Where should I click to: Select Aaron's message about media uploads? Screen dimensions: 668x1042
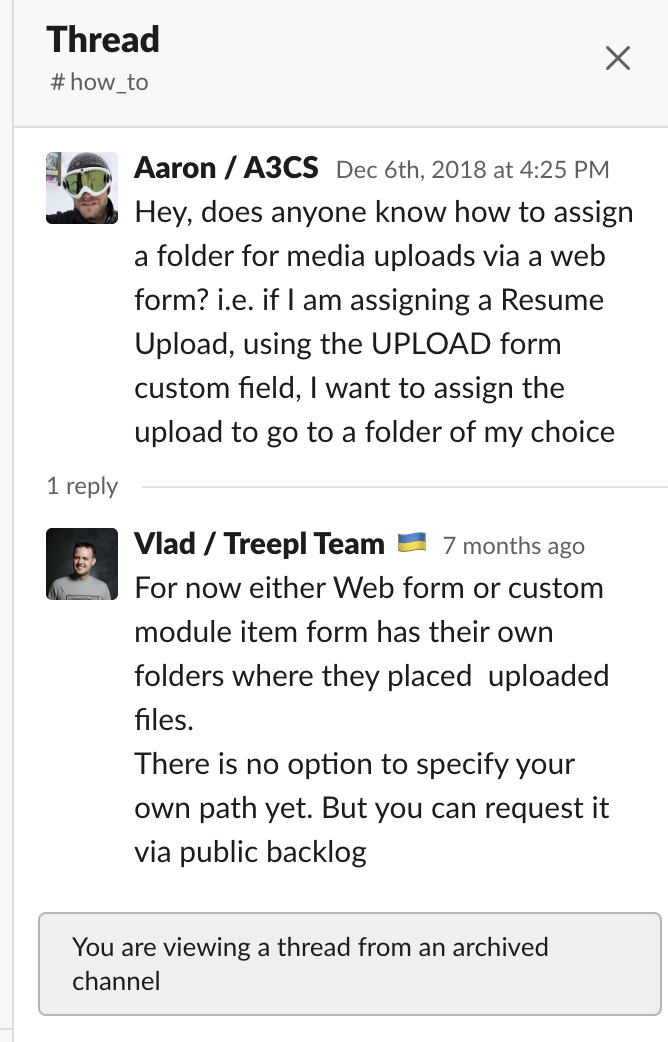[x=384, y=322]
